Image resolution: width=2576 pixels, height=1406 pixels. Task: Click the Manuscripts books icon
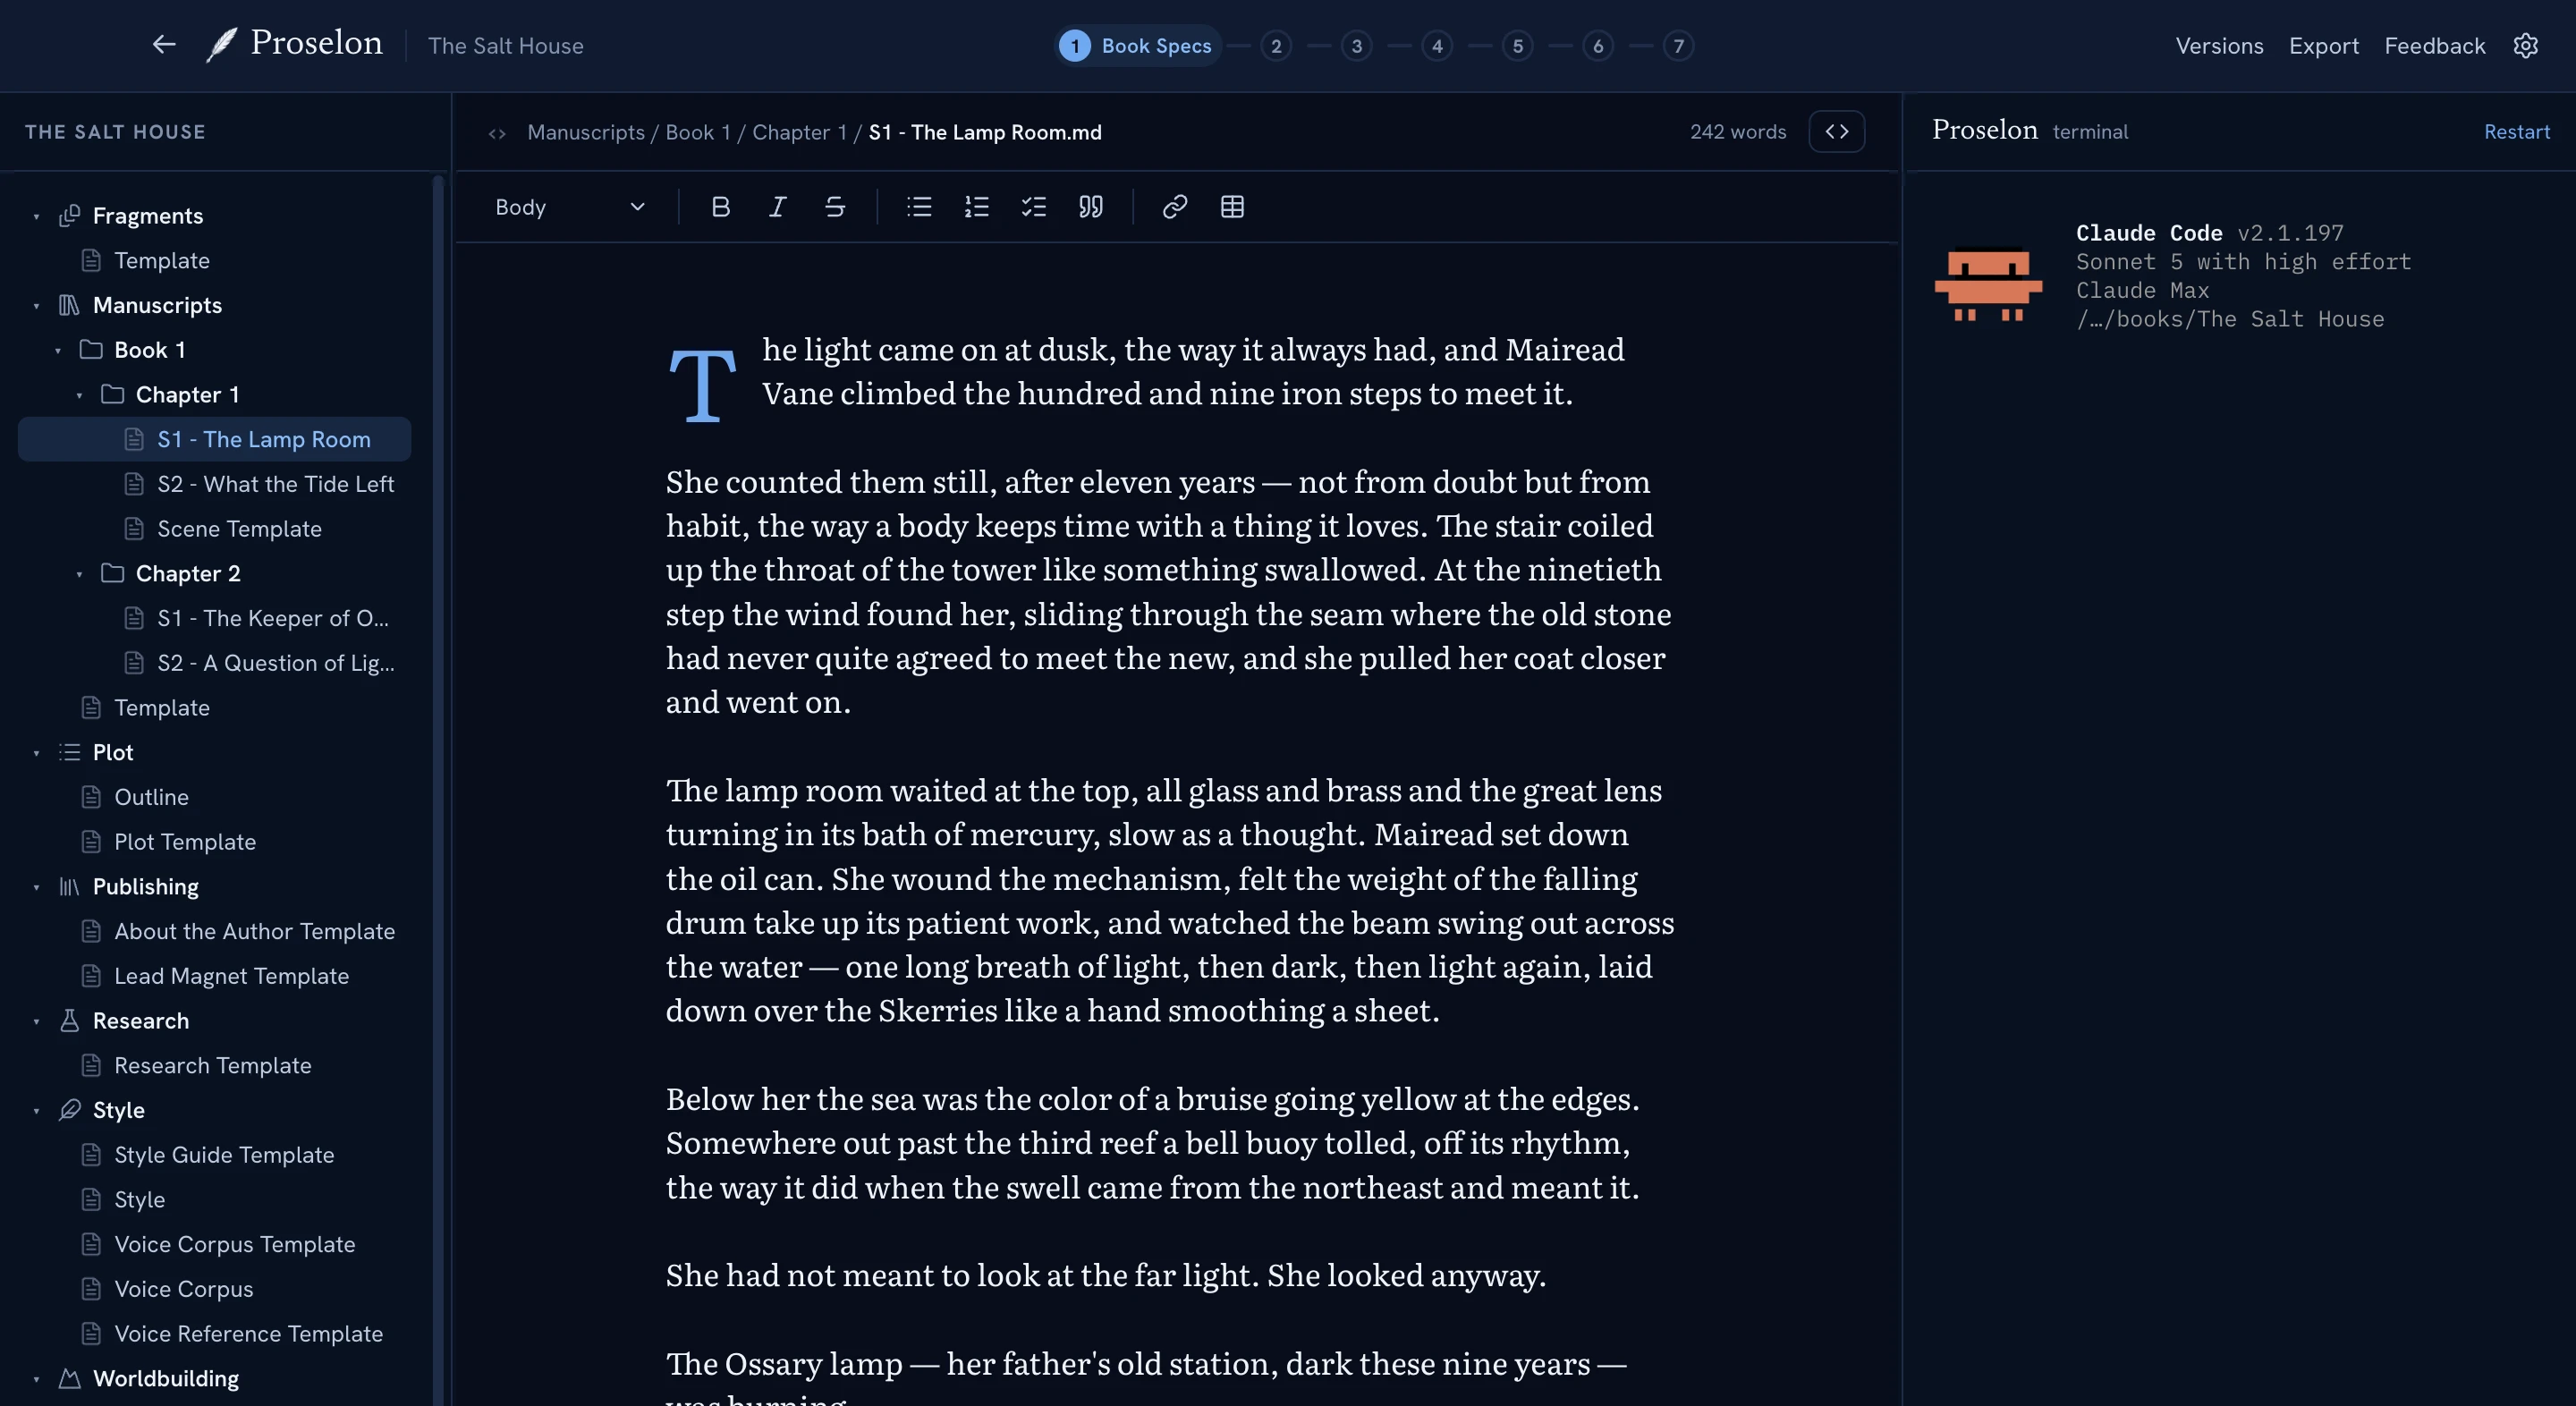click(x=69, y=305)
